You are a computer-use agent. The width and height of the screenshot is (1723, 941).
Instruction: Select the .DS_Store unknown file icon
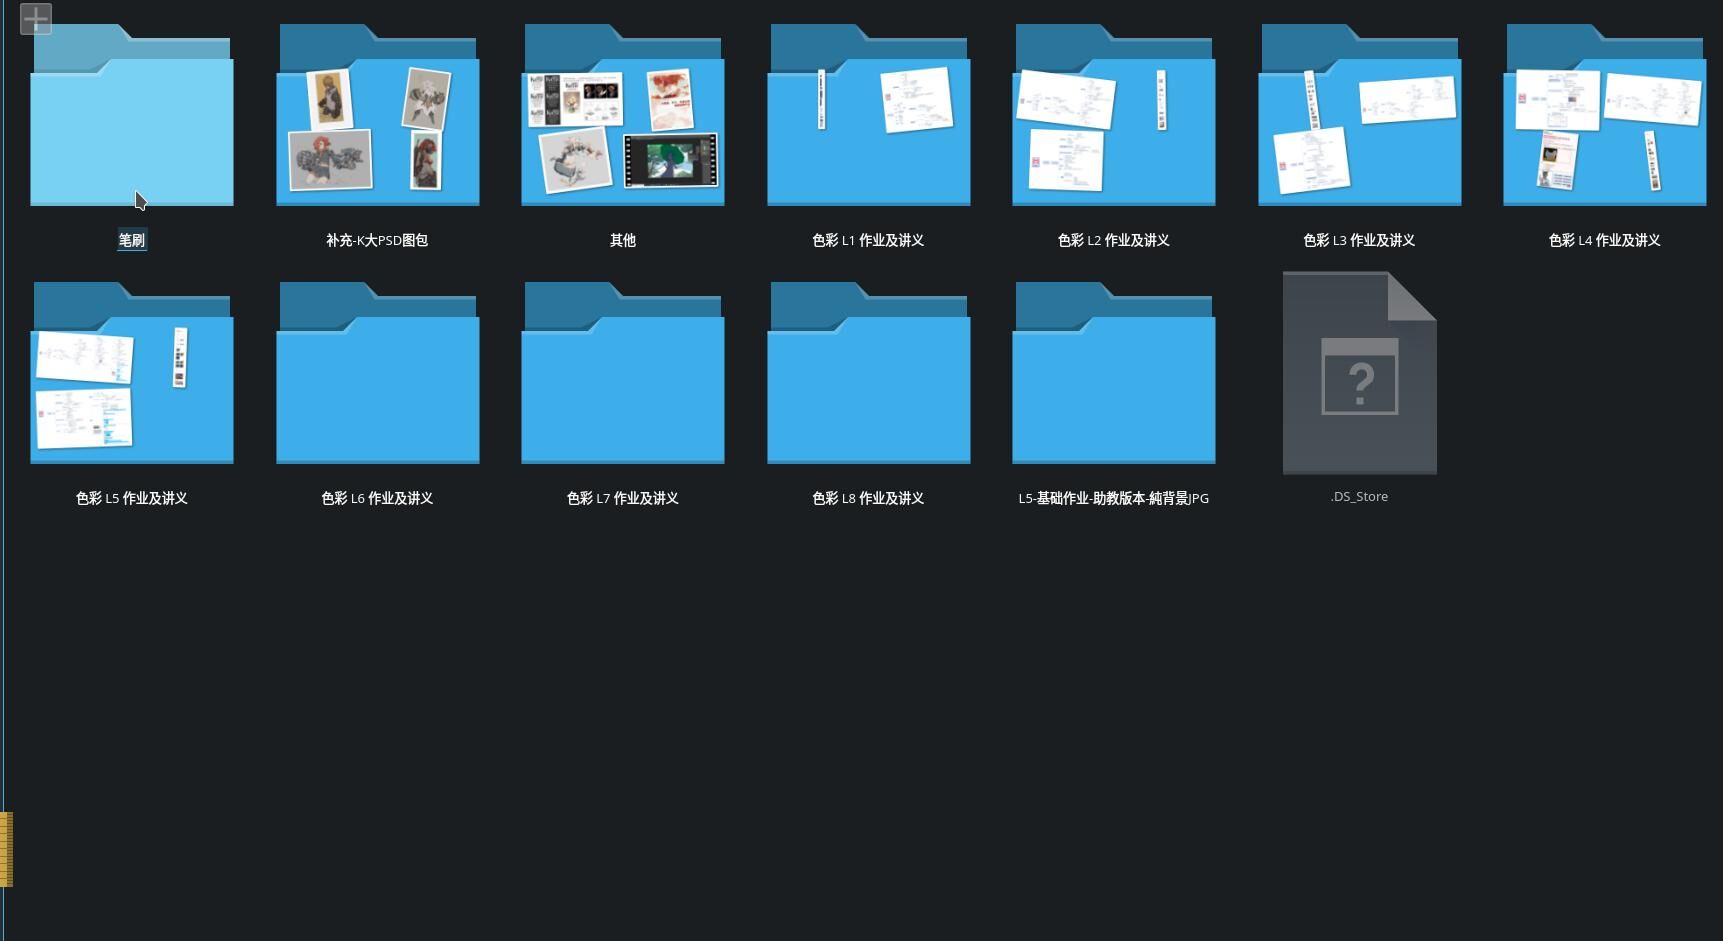[x=1359, y=373]
